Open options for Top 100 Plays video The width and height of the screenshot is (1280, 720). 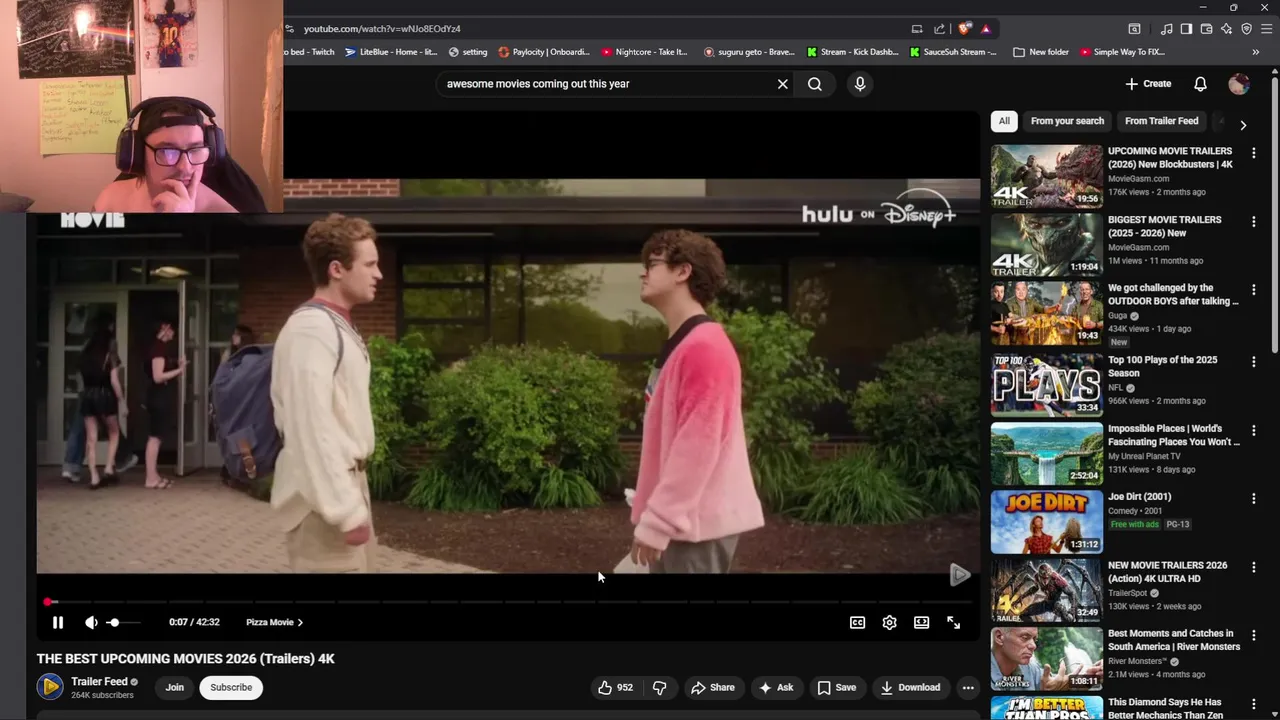(1253, 361)
